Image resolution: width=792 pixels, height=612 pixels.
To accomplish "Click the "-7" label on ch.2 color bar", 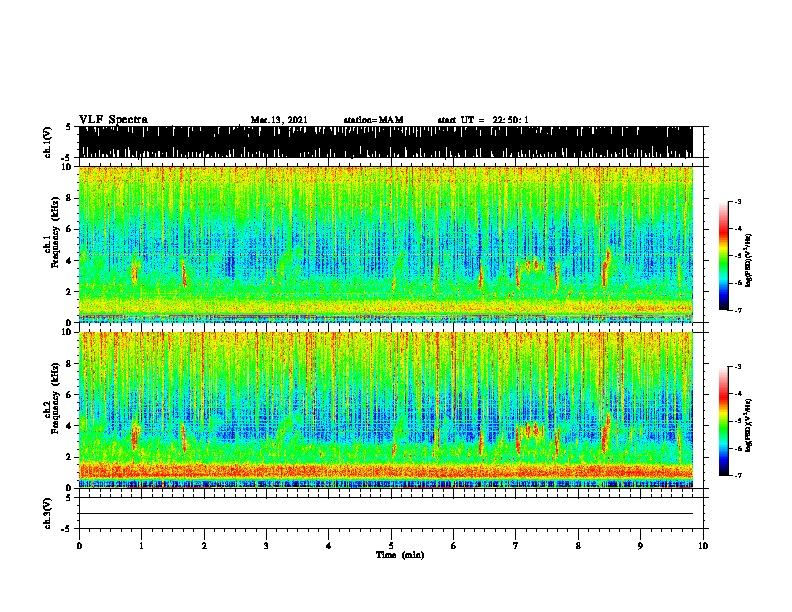I will click(737, 475).
